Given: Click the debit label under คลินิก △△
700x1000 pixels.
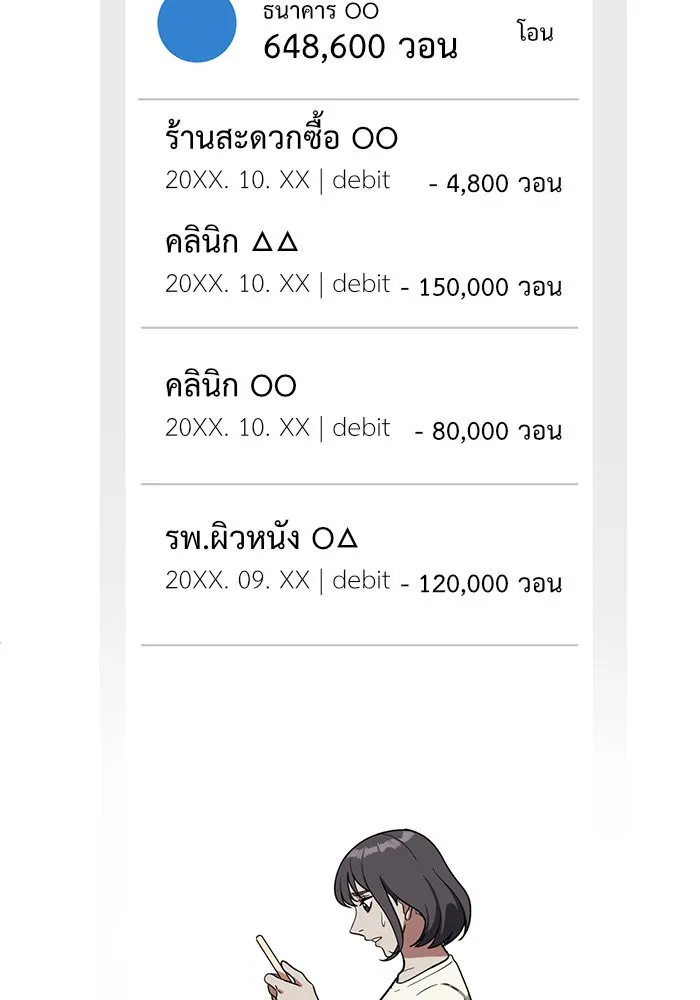Looking at the screenshot, I should point(361,284).
